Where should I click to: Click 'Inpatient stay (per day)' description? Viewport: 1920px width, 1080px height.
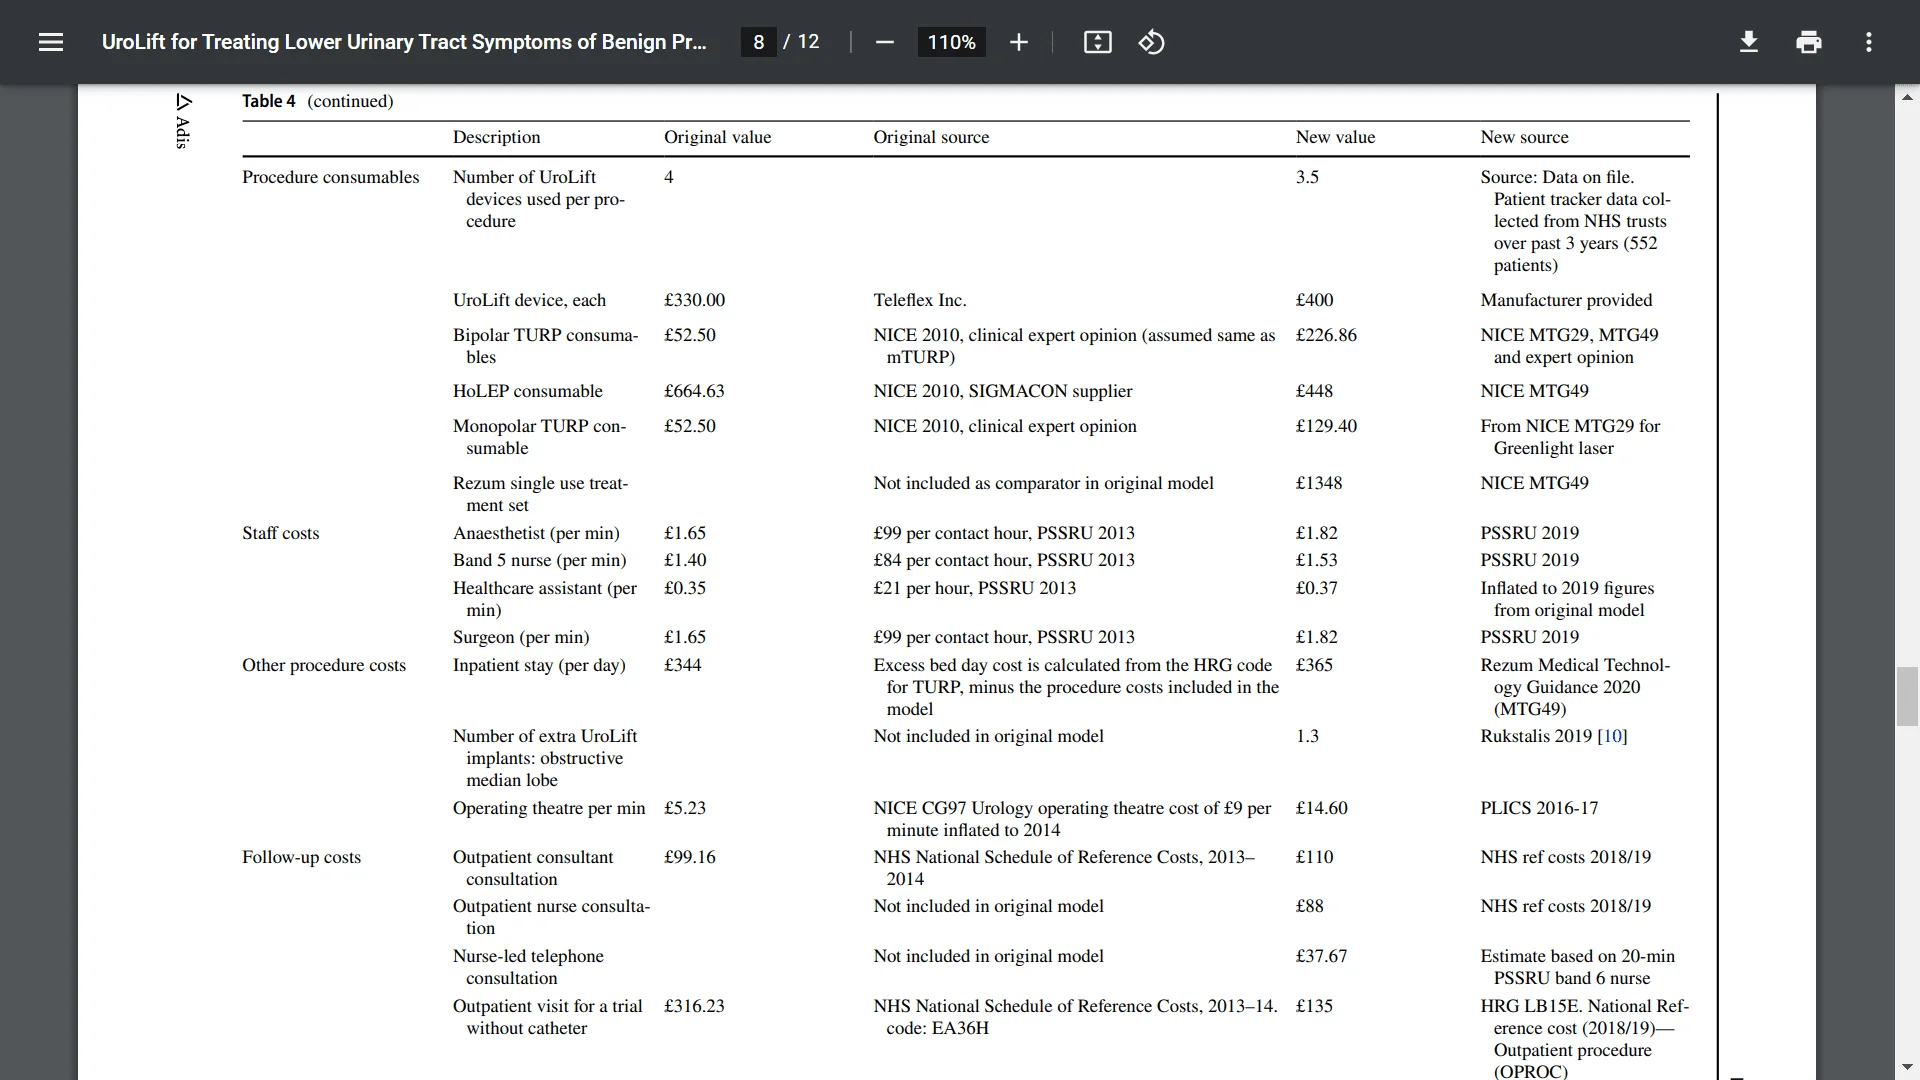click(539, 665)
